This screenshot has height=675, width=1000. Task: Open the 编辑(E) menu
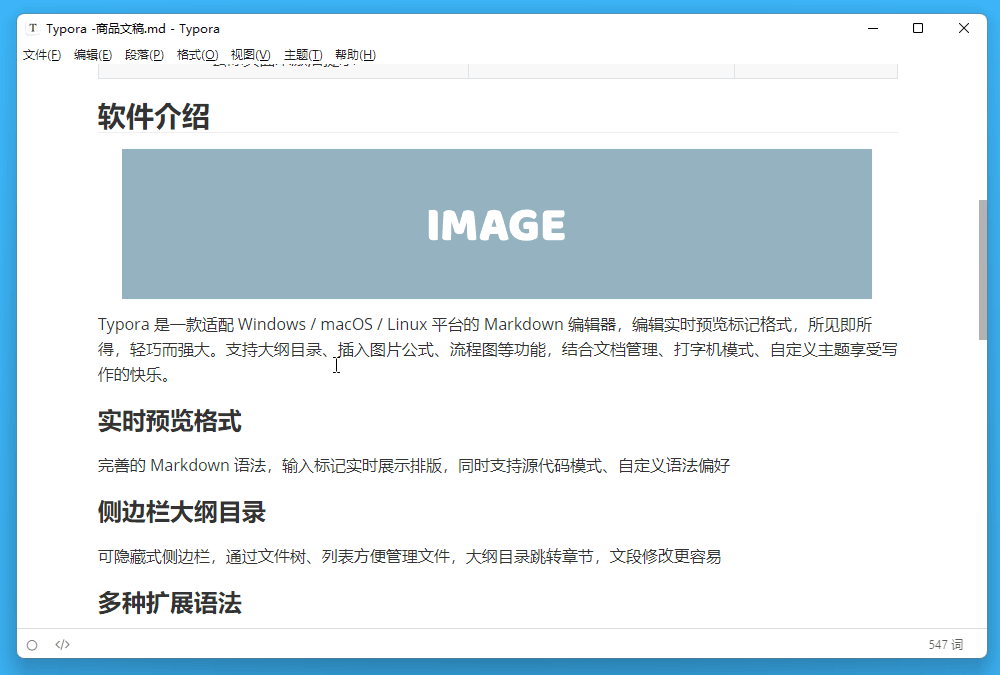tap(93, 55)
